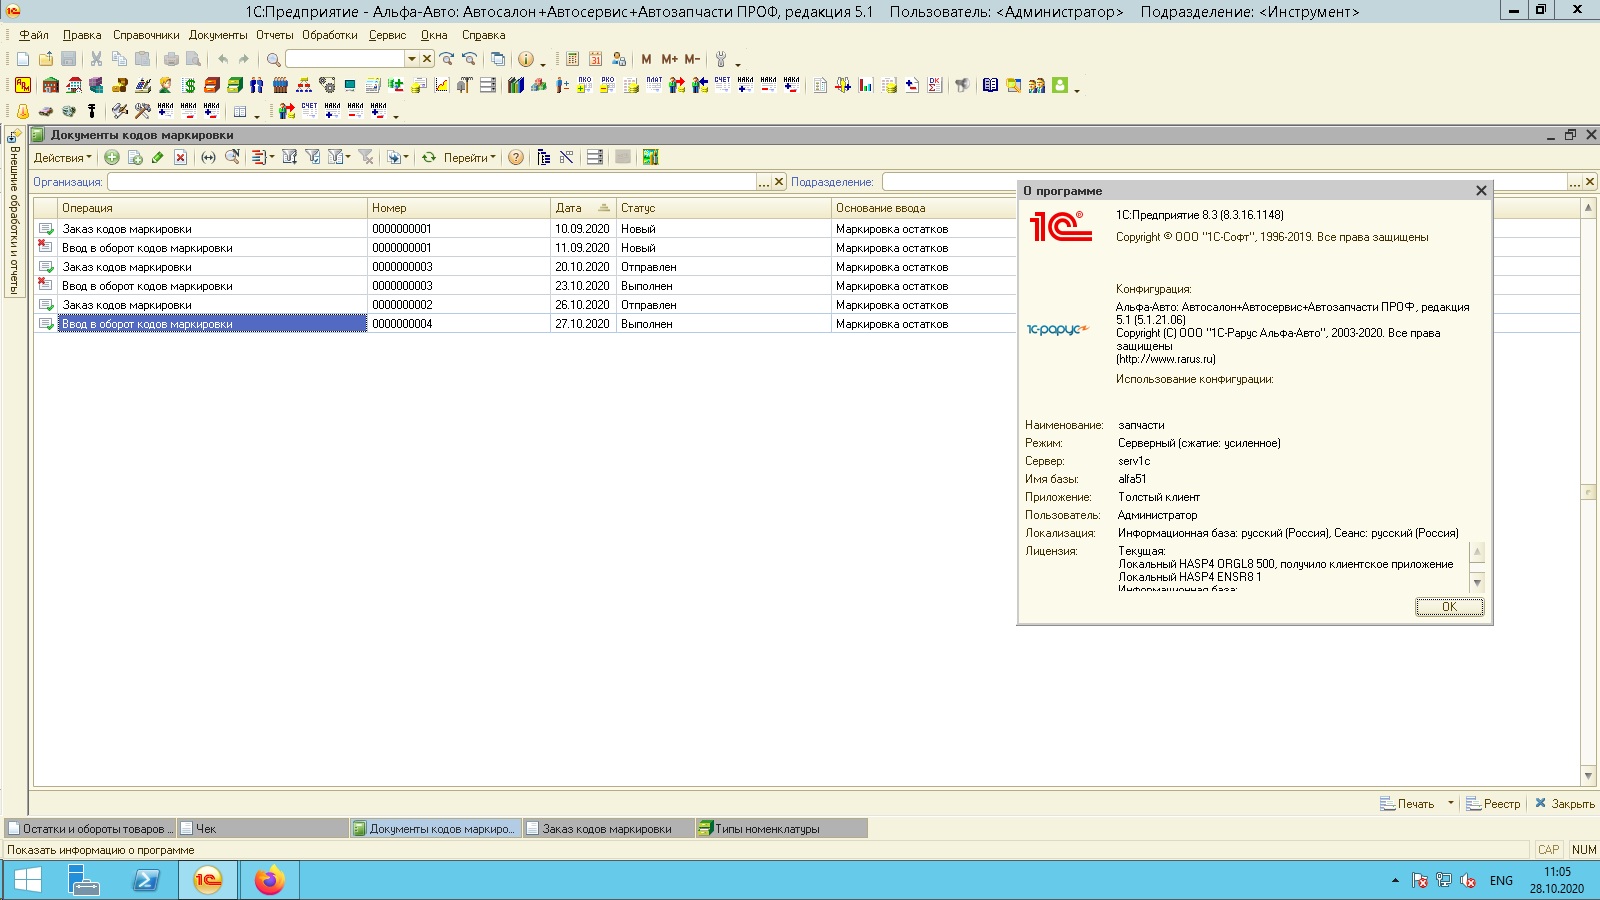Click the red X mark for deletion icon
This screenshot has width=1600, height=900.
point(181,157)
